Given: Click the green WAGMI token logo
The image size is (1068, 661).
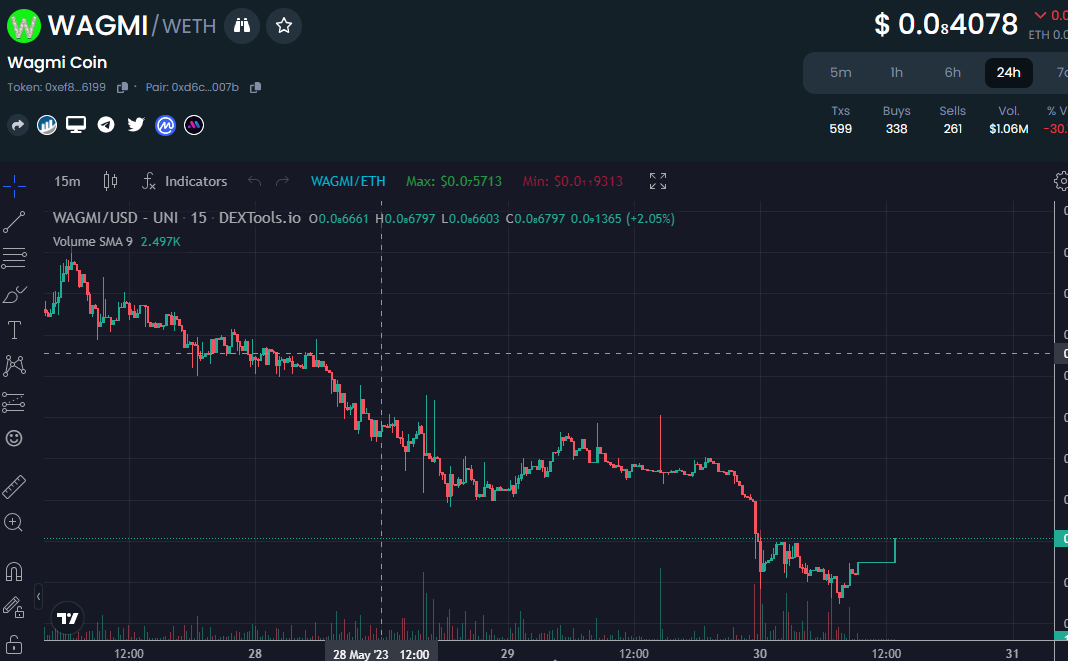Looking at the screenshot, I should (x=24, y=26).
